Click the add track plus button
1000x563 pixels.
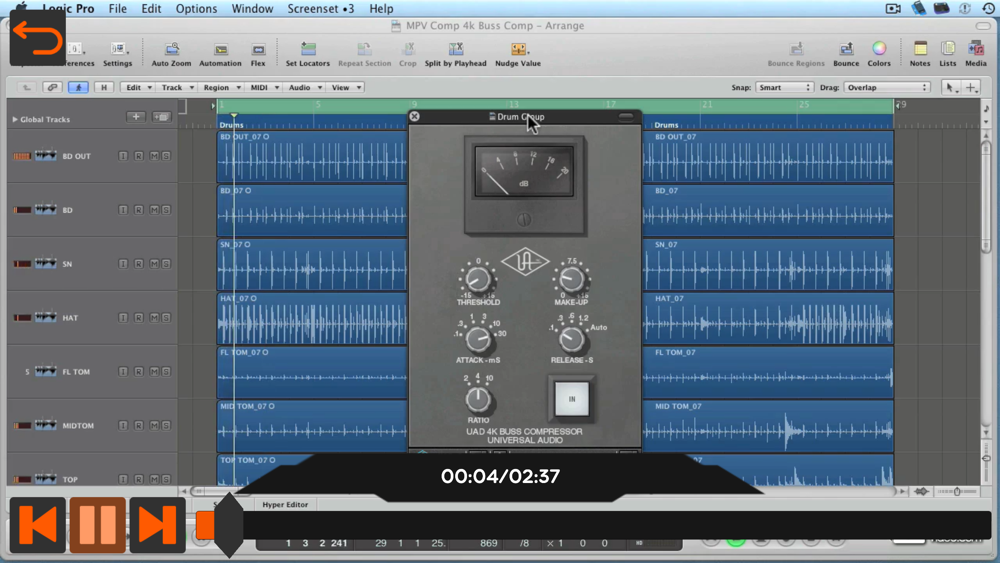(136, 117)
